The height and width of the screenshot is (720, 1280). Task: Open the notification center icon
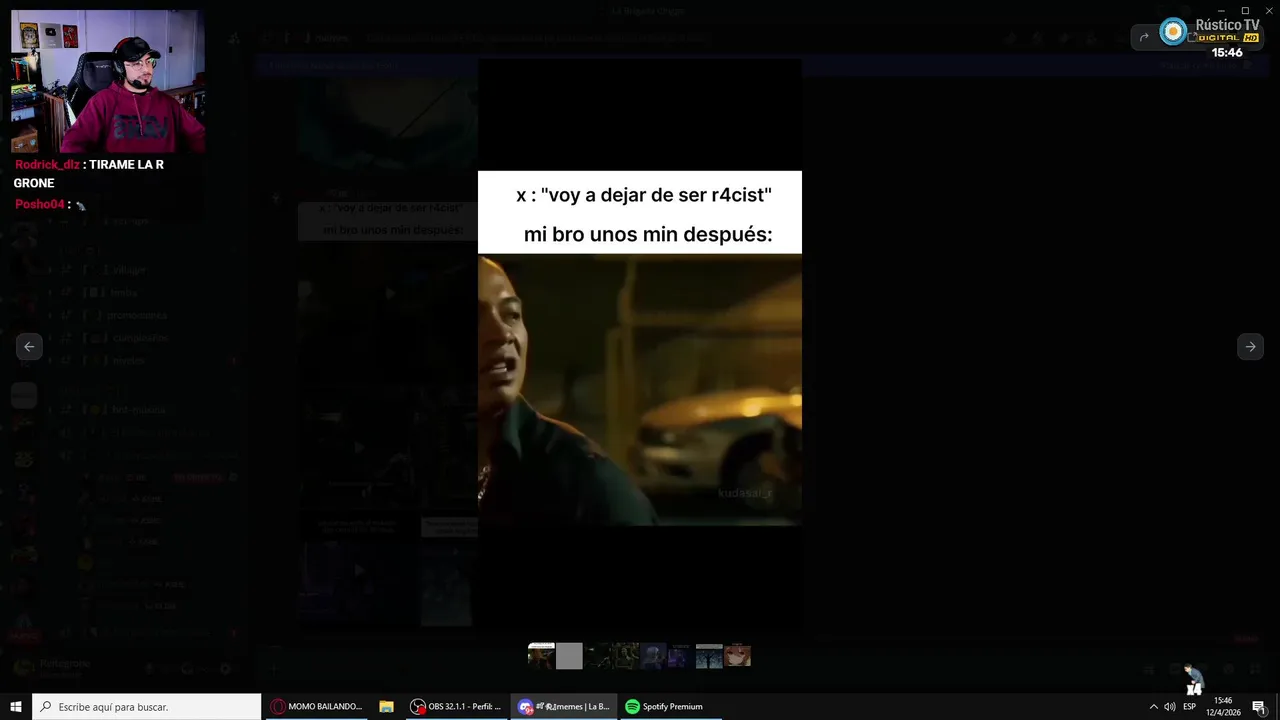tap(1259, 706)
